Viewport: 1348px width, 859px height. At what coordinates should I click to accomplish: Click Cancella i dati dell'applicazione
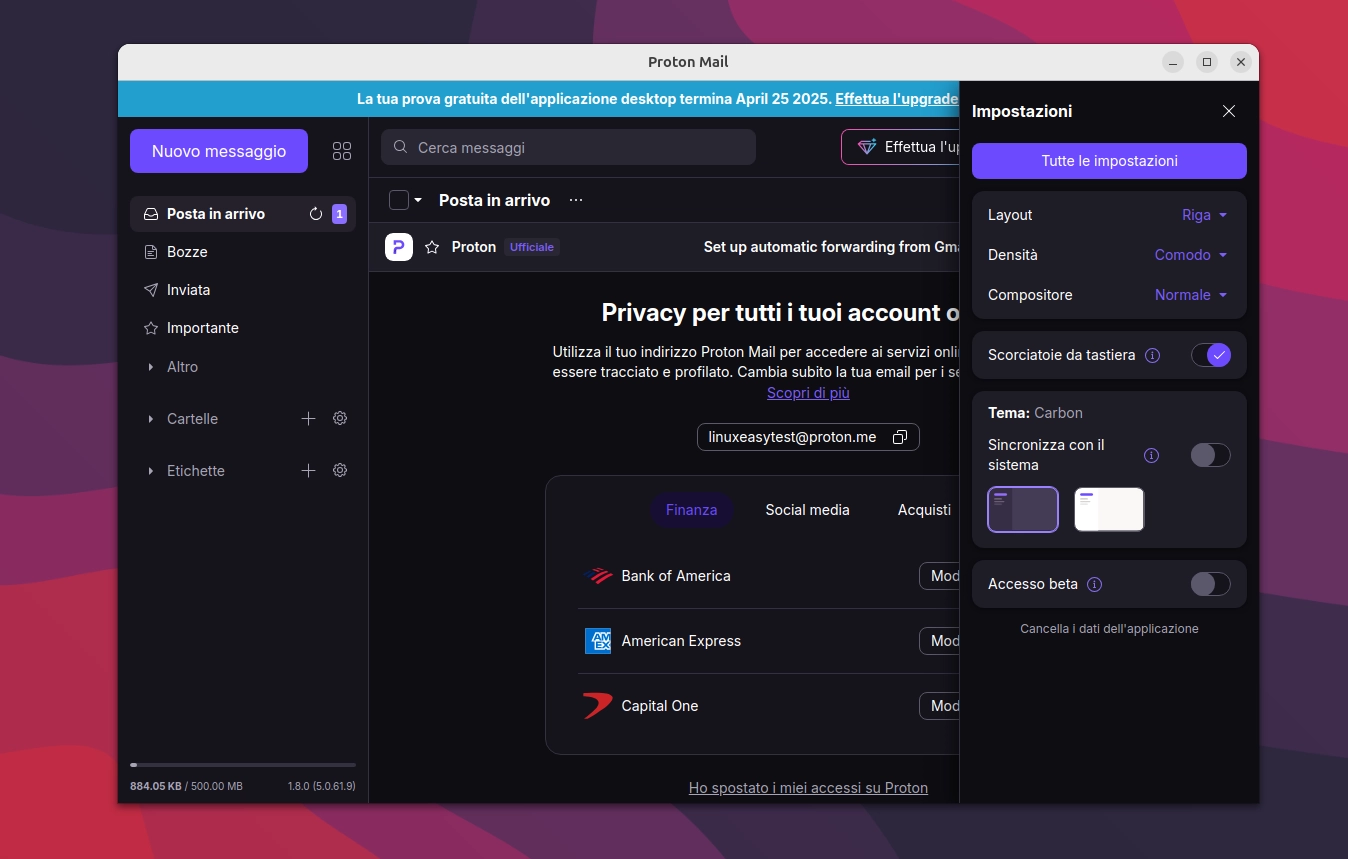[x=1109, y=629]
